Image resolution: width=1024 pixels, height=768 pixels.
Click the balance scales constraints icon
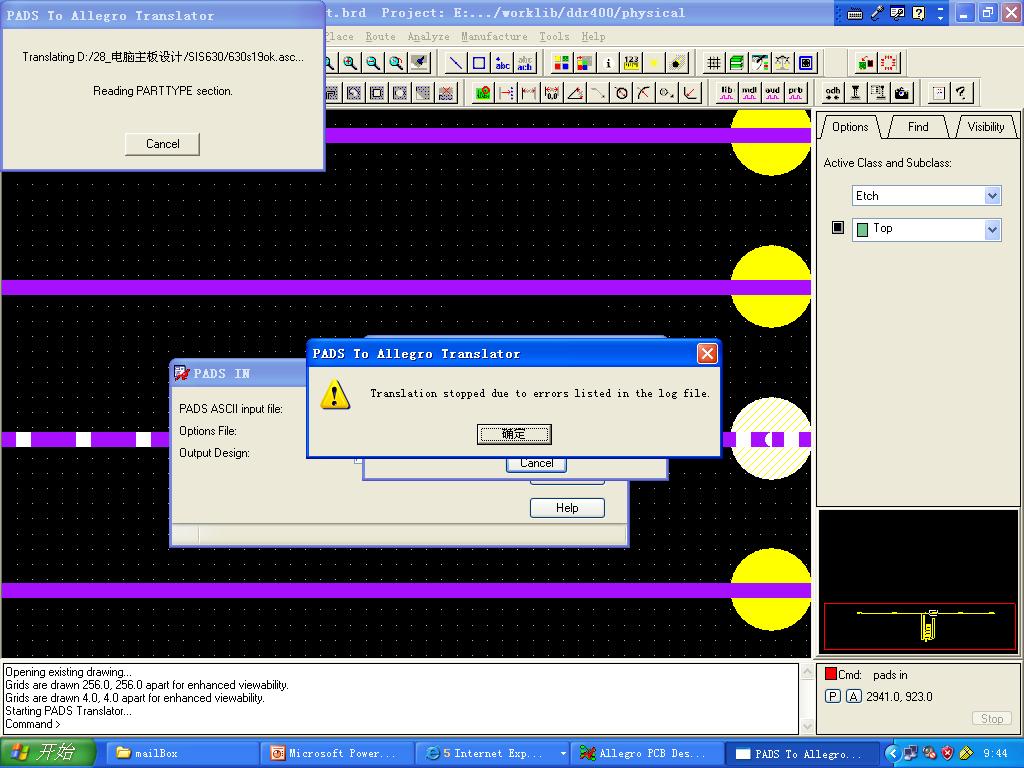[782, 63]
